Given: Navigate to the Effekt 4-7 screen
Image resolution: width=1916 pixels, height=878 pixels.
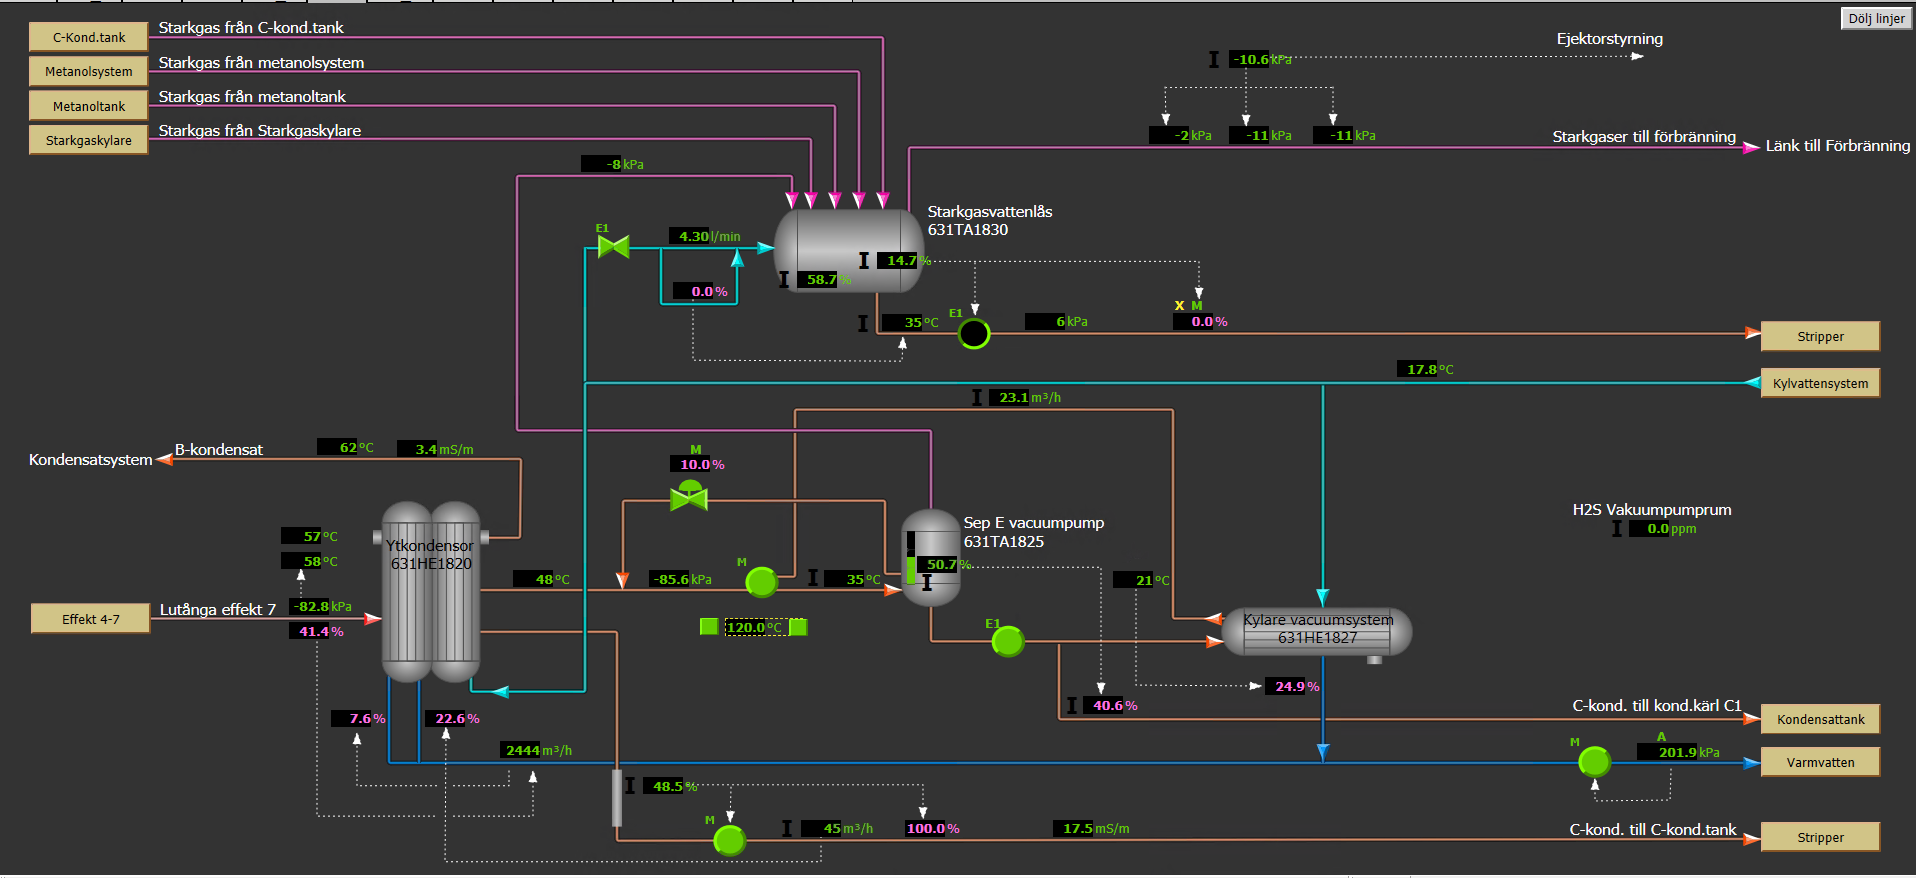Looking at the screenshot, I should 91,619.
